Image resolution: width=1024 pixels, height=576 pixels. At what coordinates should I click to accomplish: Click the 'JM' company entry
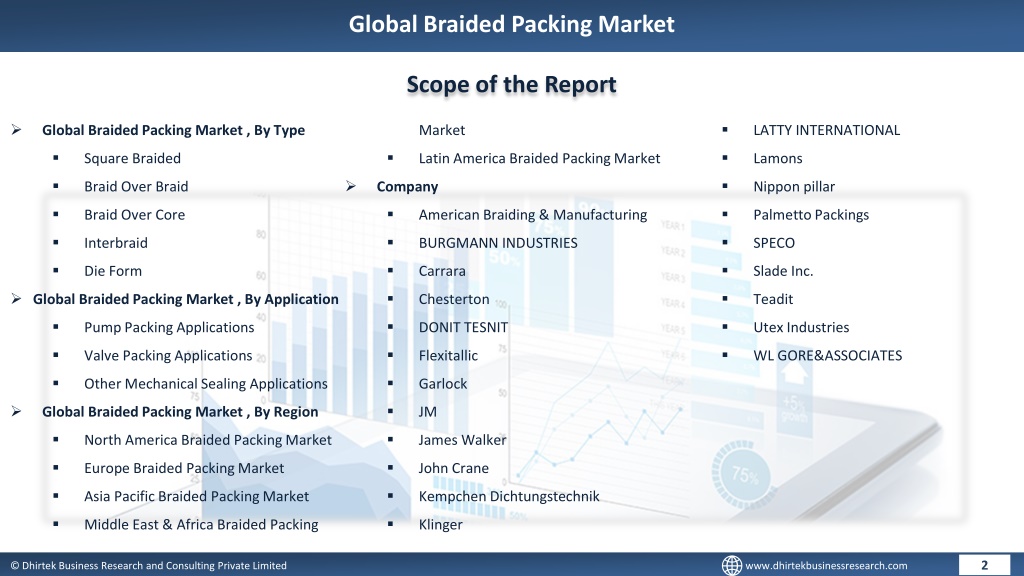428,411
